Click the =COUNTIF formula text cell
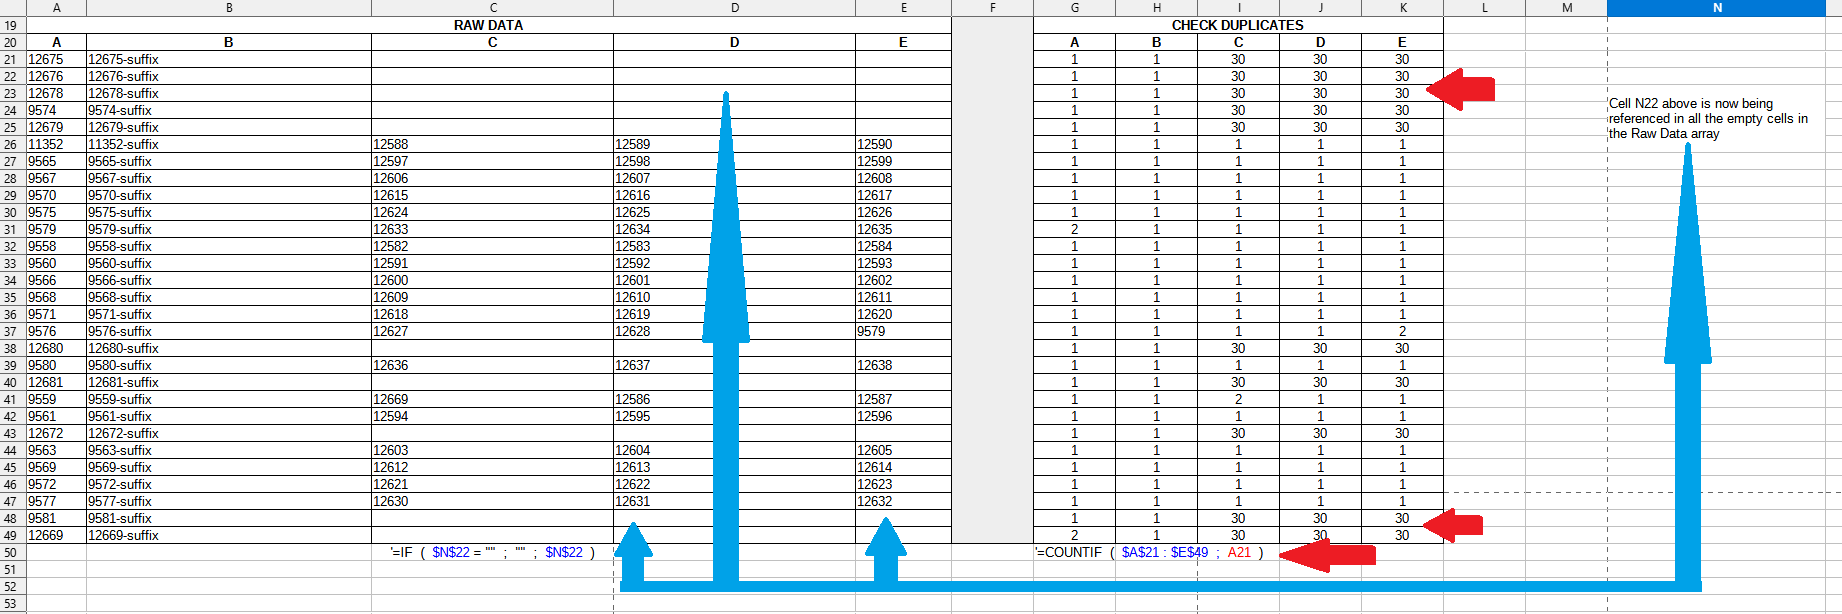The width and height of the screenshot is (1842, 614). coord(1149,552)
